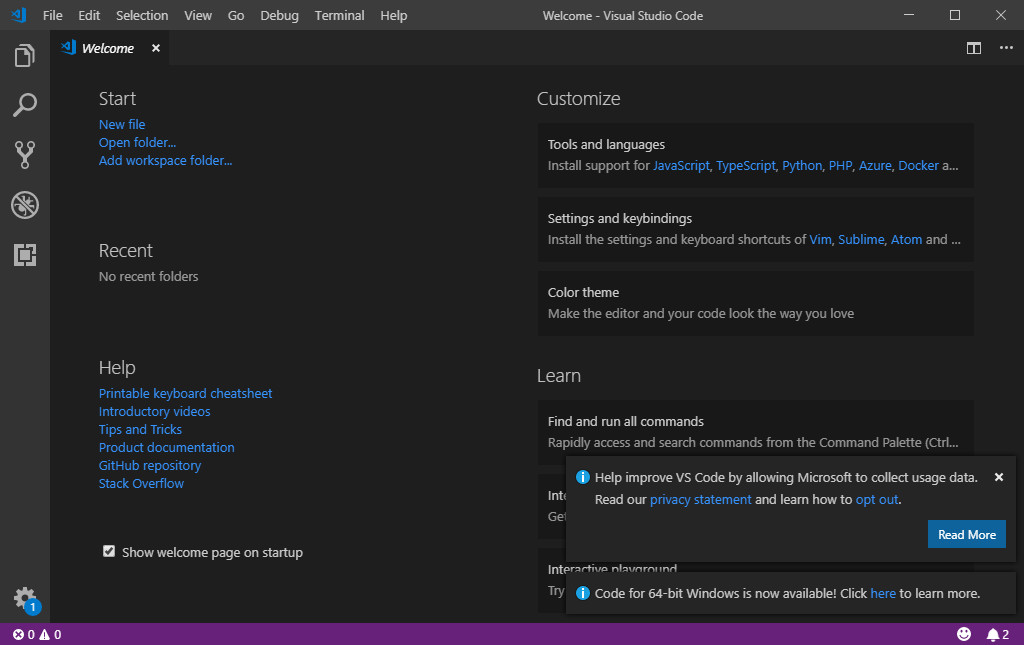1024x645 pixels.
Task: Dismiss the usage data notification
Action: (x=999, y=477)
